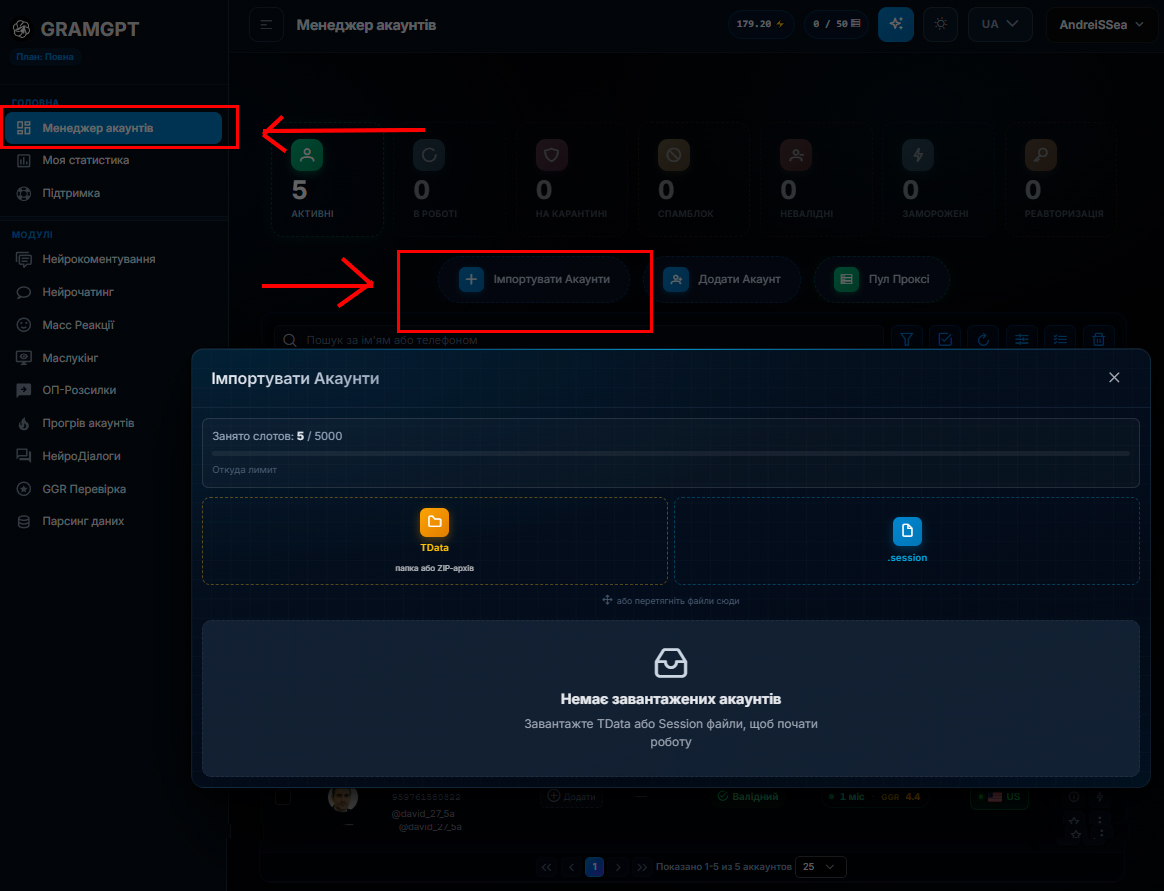This screenshot has width=1164, height=891.
Task: Click the Откуда лимит link
Action: coord(244,470)
